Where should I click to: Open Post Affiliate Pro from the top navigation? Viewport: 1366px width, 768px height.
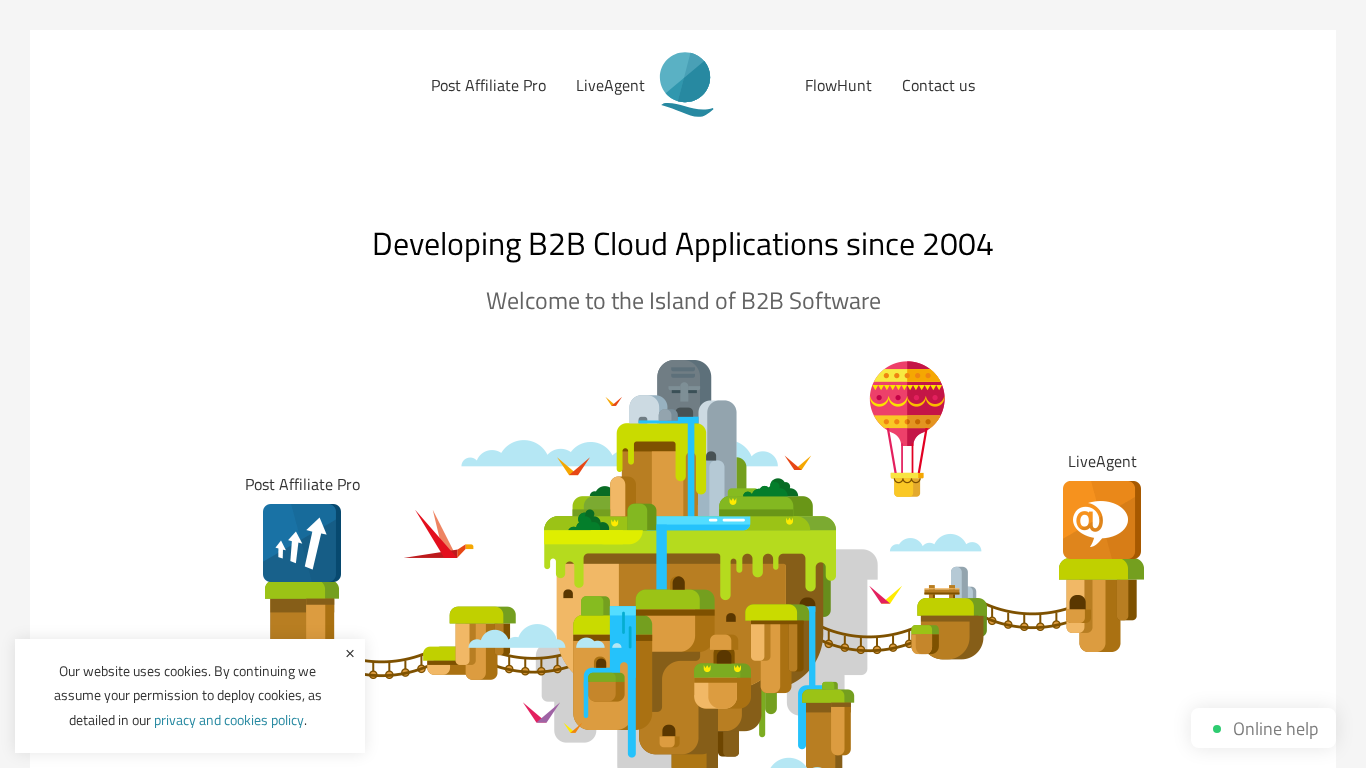(x=488, y=86)
